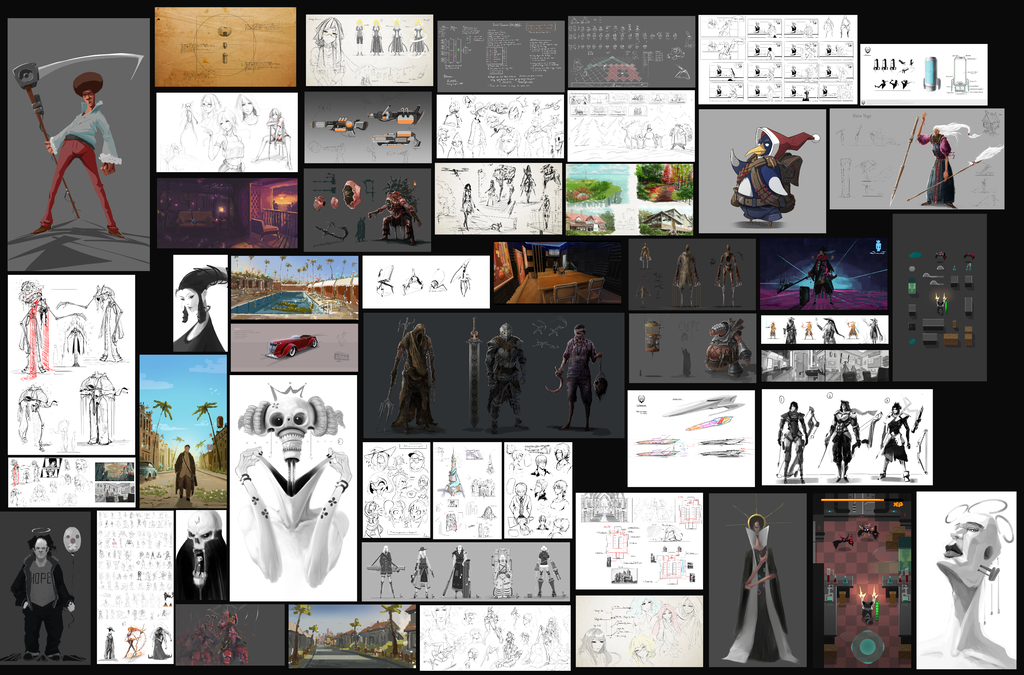1024x675 pixels.
Task: Open the red hunched creature concept thumbnail
Action: point(367,210)
